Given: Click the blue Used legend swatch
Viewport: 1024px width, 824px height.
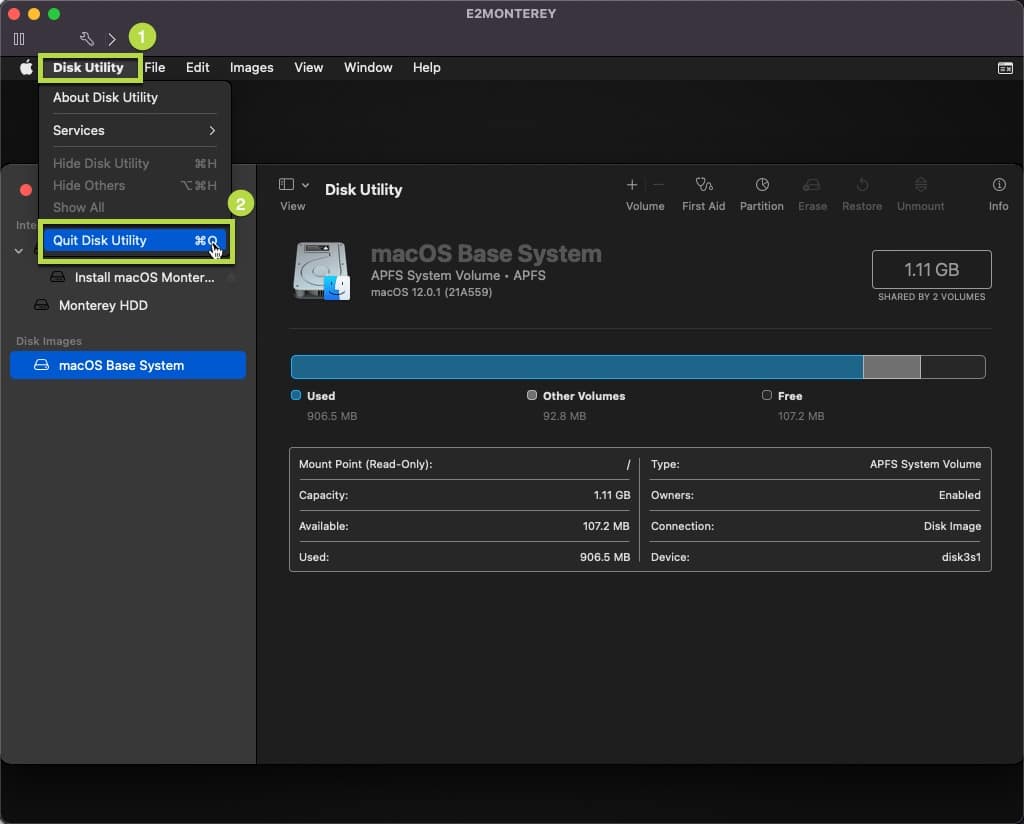Looking at the screenshot, I should pos(296,395).
